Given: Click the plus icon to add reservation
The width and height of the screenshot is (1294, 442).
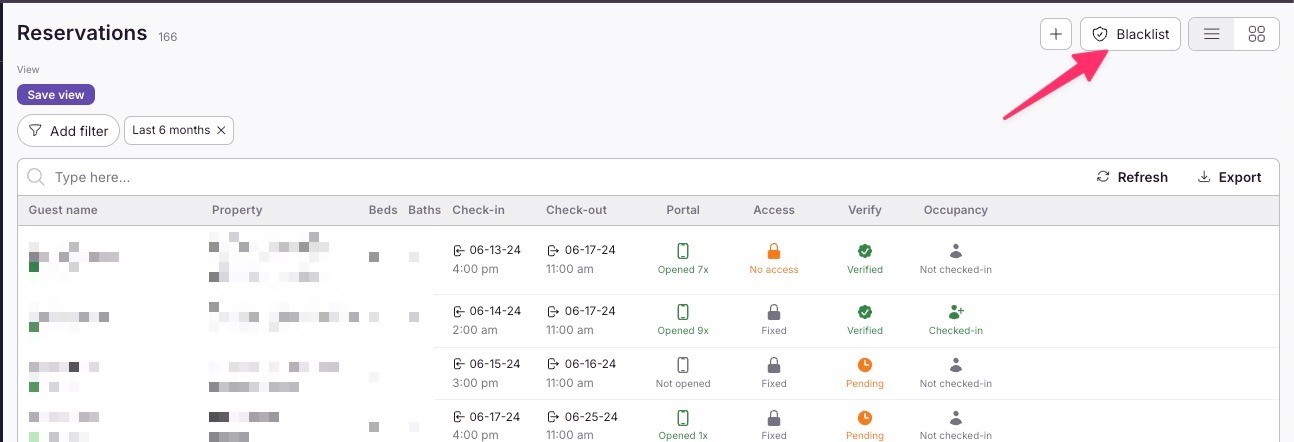Looking at the screenshot, I should pos(1056,34).
